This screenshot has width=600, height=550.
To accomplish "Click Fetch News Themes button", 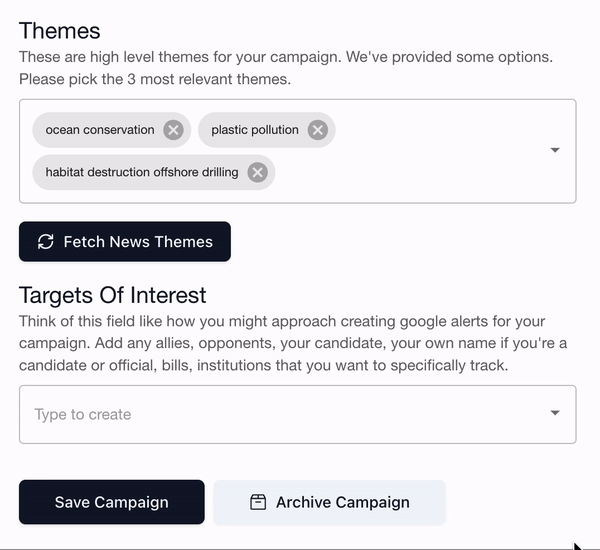I will [125, 242].
